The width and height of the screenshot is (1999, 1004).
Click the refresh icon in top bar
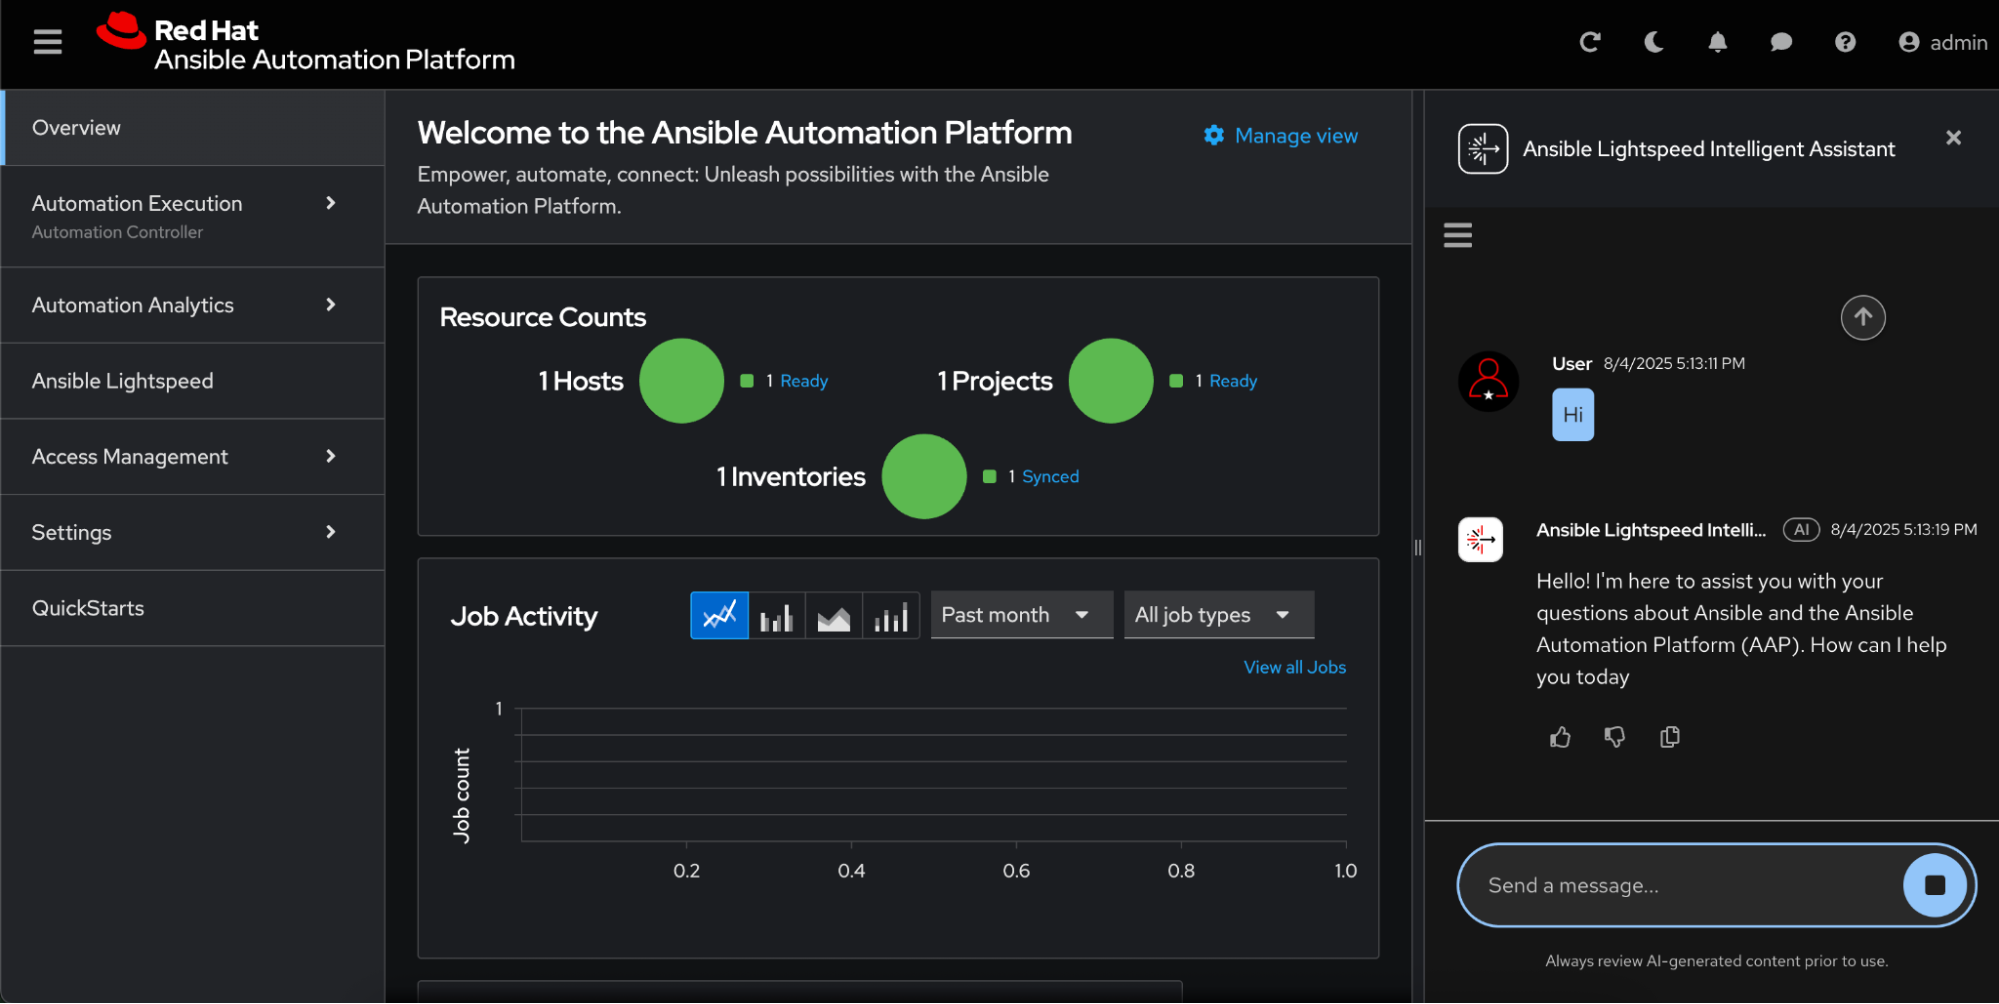click(1589, 42)
